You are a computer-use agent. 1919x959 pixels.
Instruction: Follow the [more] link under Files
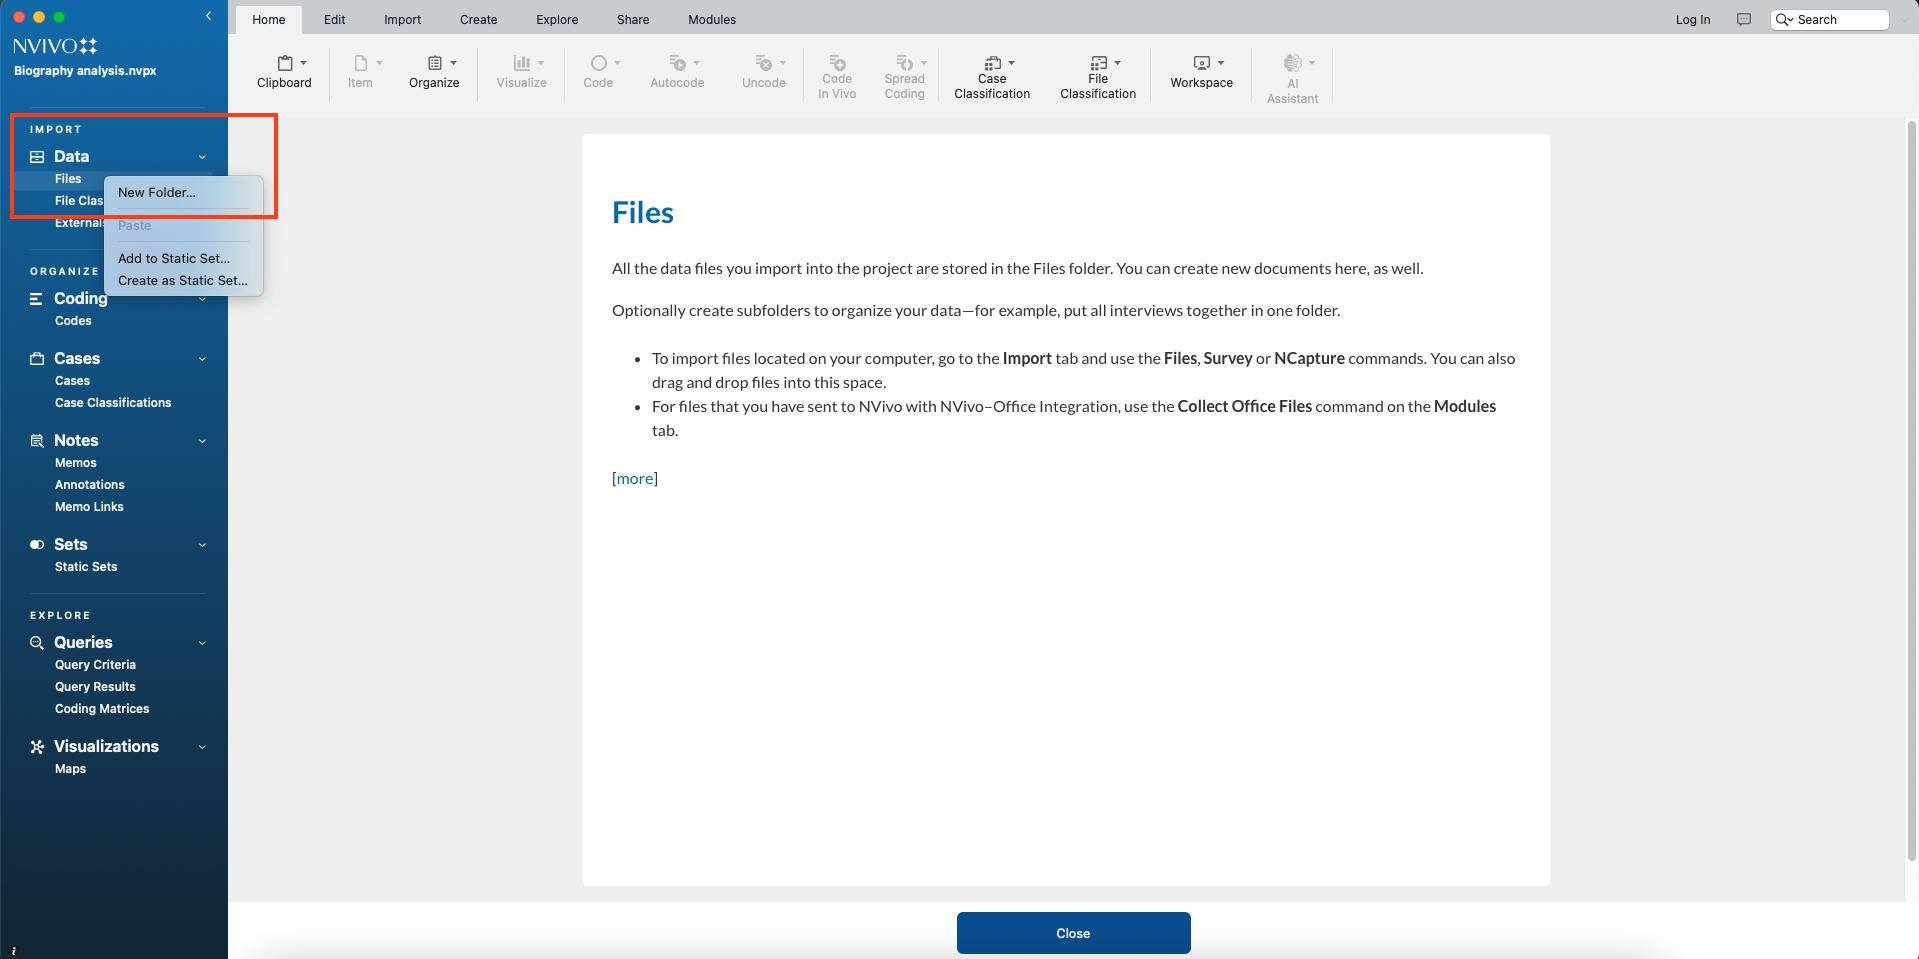(634, 479)
